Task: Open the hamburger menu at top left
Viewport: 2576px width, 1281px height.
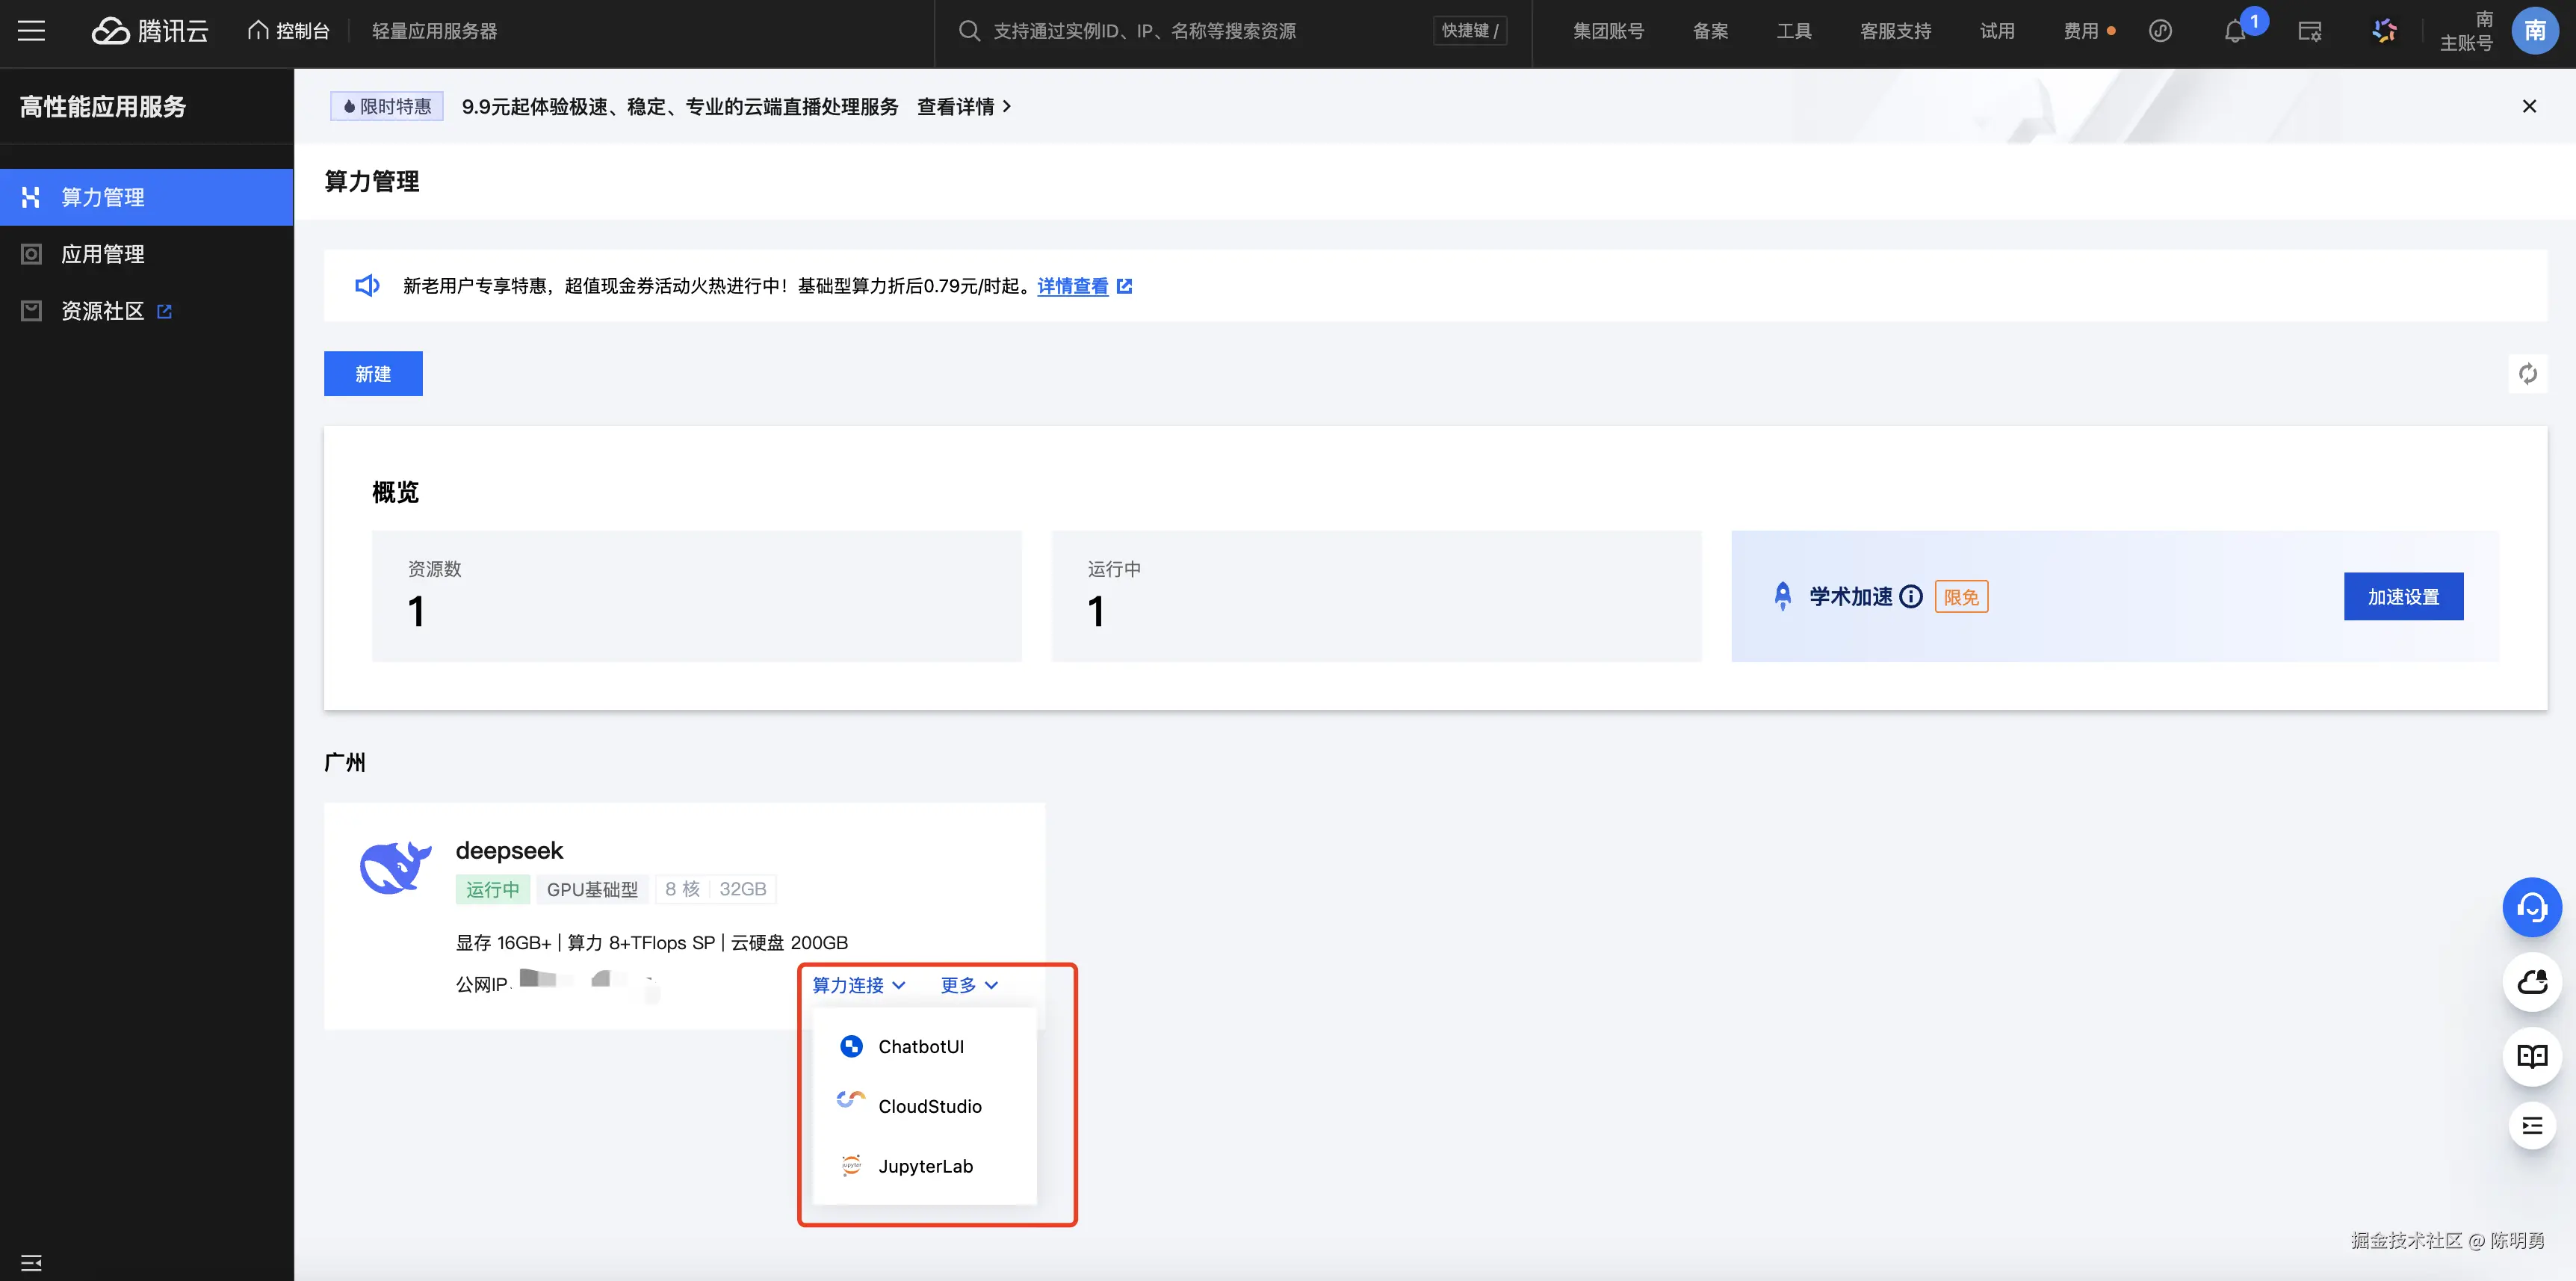Action: 32,31
